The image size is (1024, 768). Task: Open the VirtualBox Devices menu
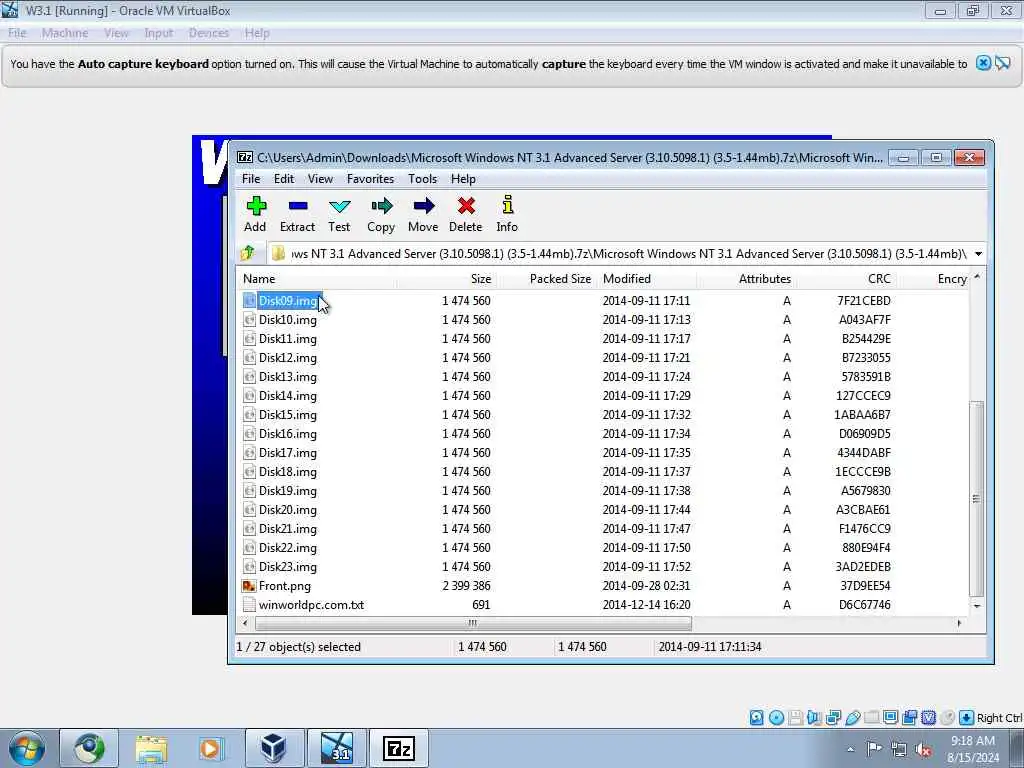point(209,33)
